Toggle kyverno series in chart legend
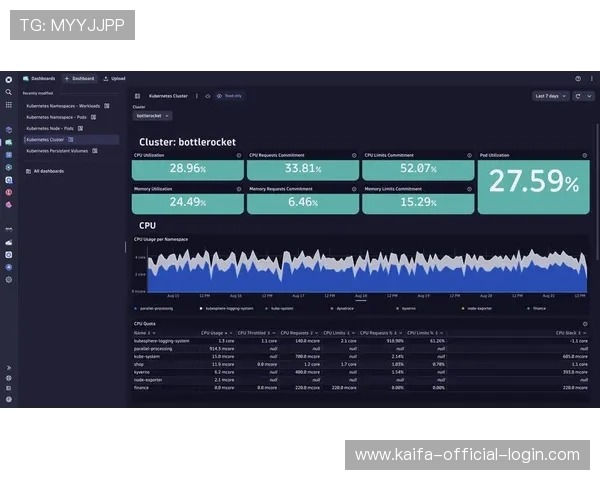This screenshot has height=480, width=600. coord(406,309)
